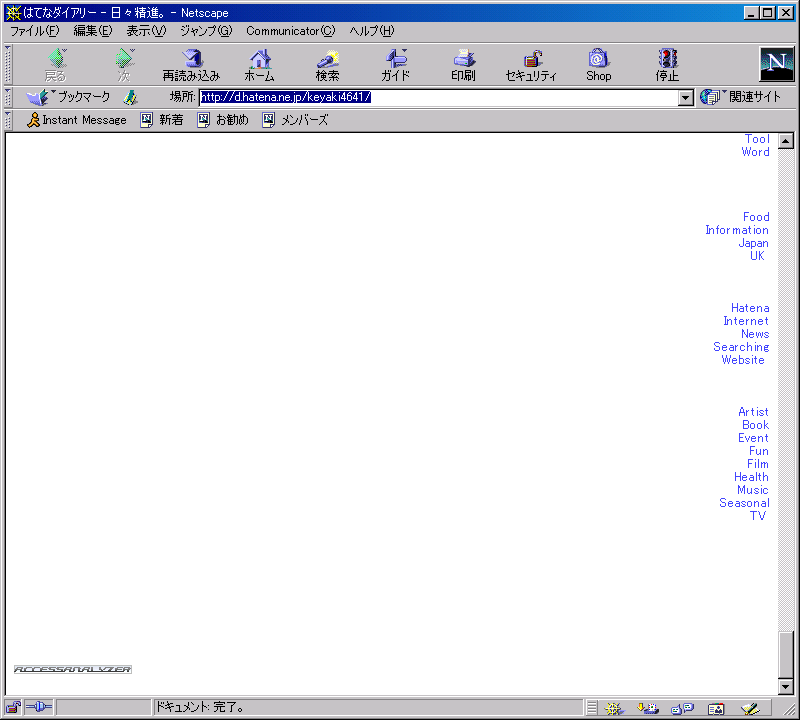The width and height of the screenshot is (800, 720).
Task: Click the security padlock status icon
Action: pyautogui.click(x=13, y=707)
